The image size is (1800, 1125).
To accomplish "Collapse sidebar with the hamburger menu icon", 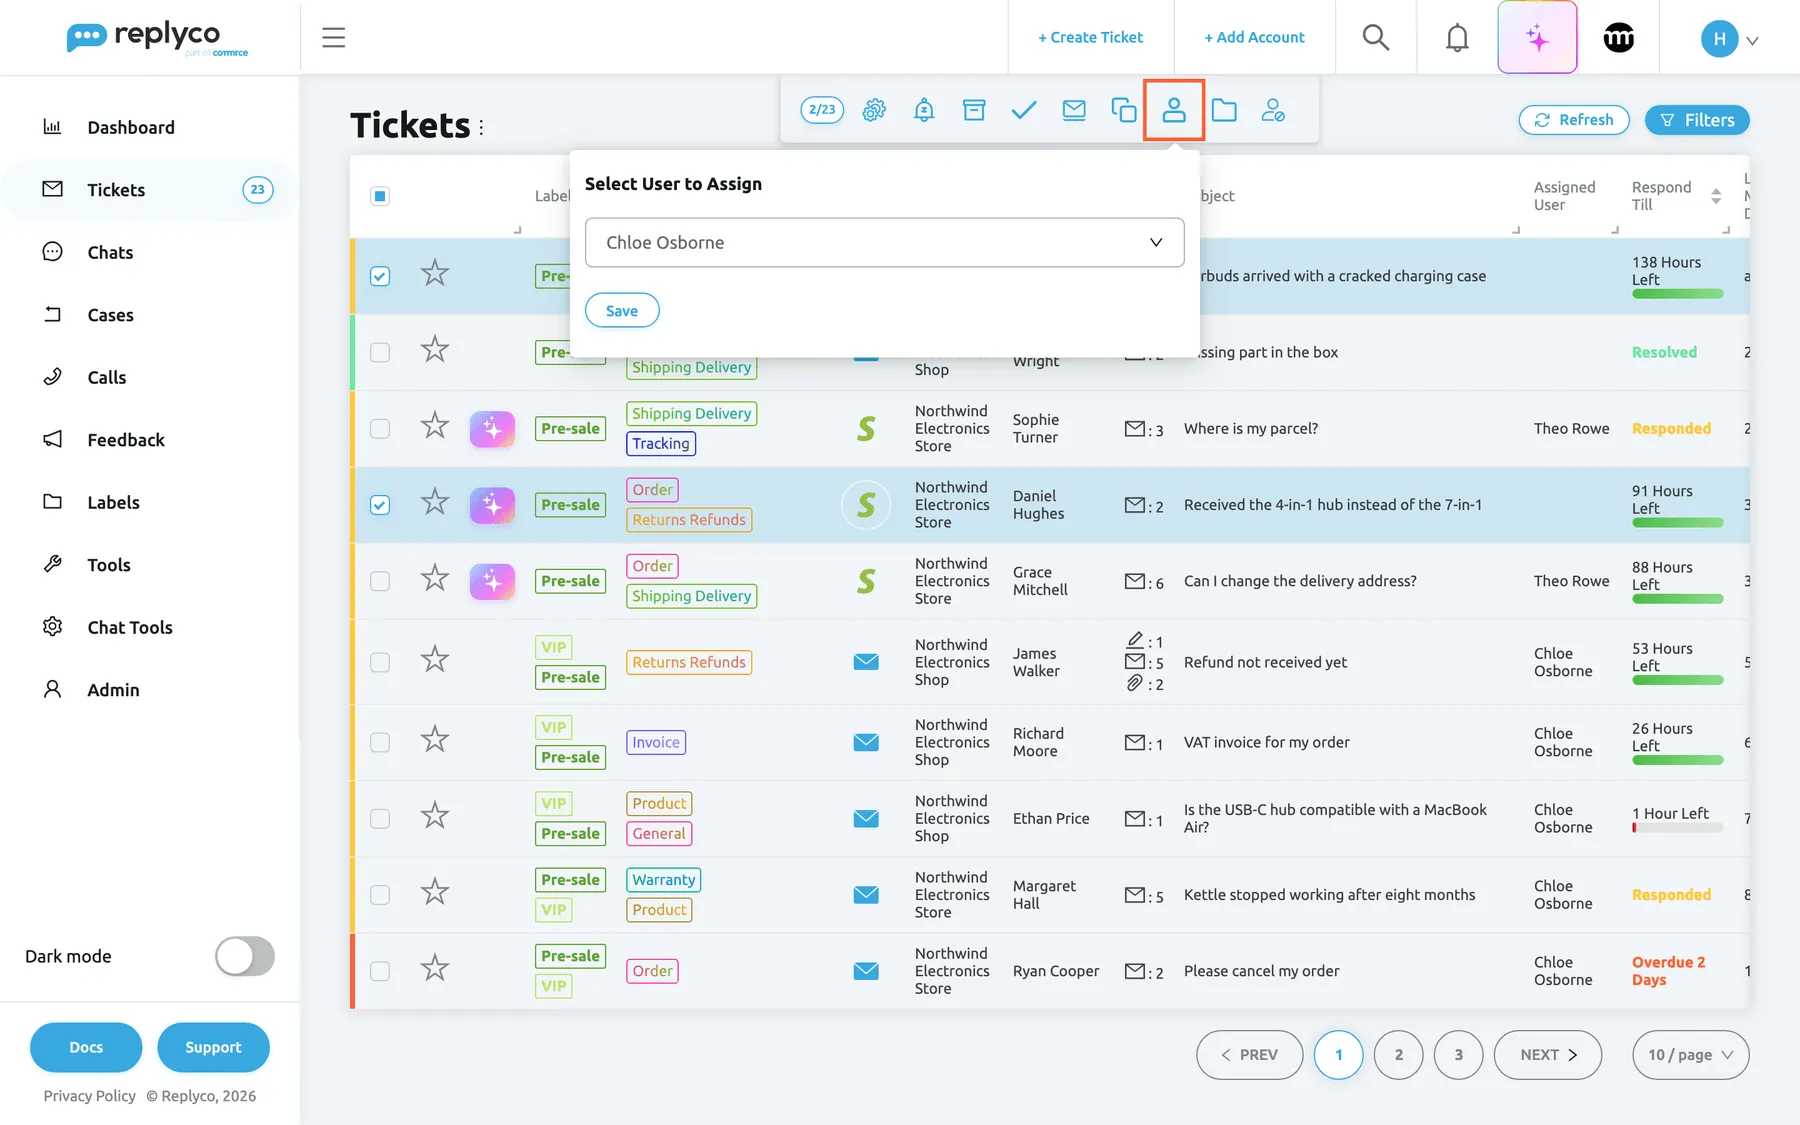I will click(334, 38).
